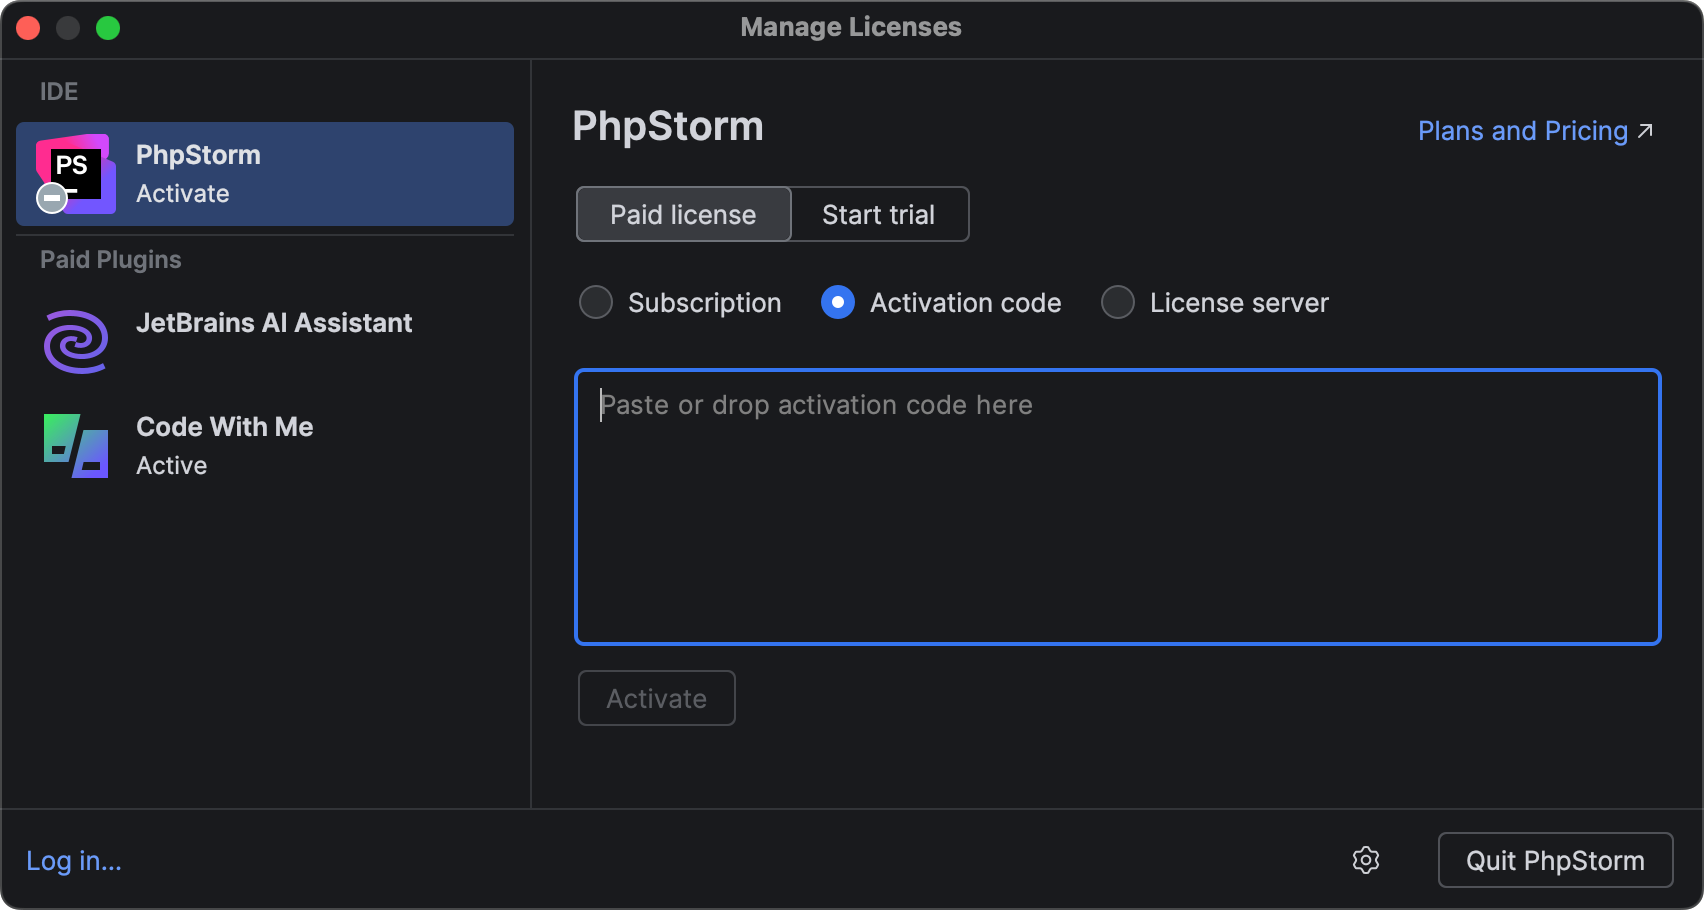Screen dimensions: 1704x910
Task: Click the 'IDE' section header
Action: [x=59, y=92]
